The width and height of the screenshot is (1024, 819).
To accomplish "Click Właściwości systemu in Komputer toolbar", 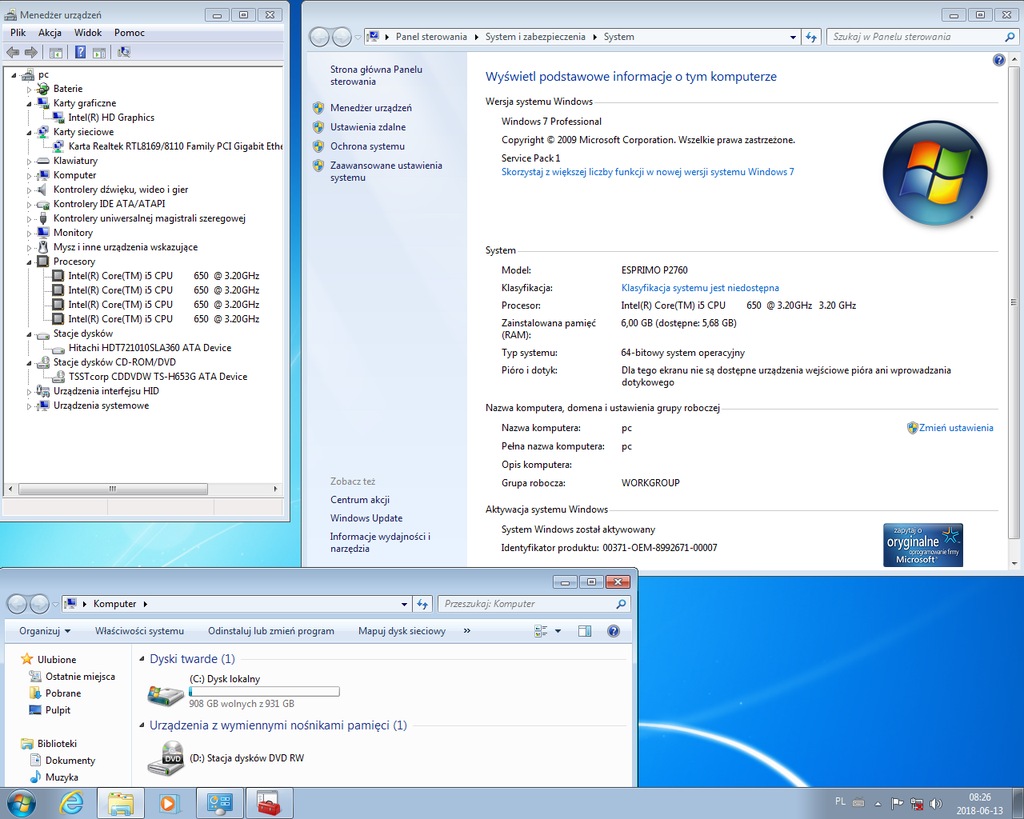I will [x=140, y=631].
